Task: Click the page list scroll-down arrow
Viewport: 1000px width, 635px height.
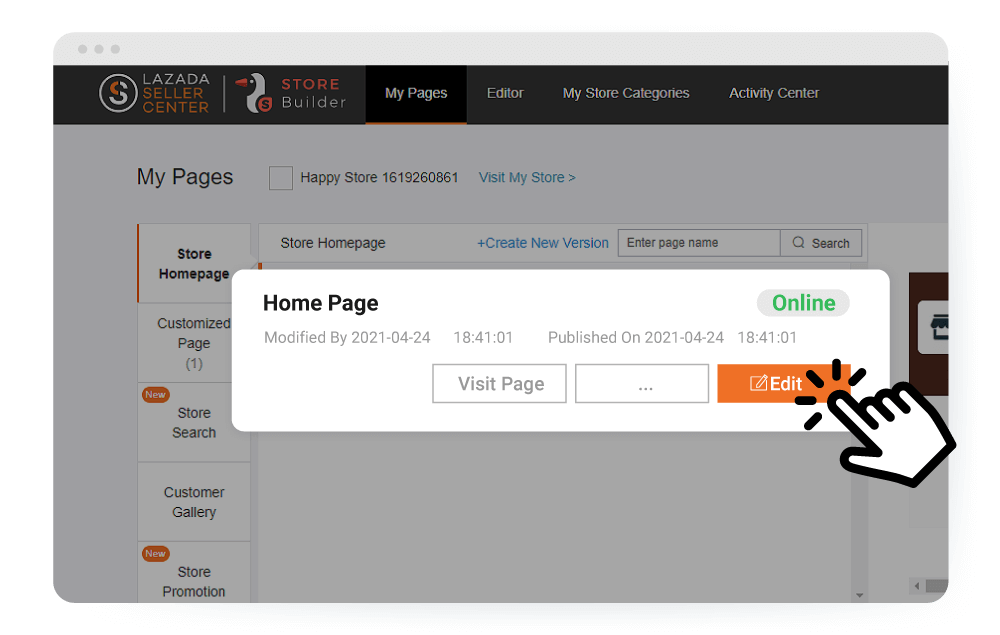Action: 858,596
